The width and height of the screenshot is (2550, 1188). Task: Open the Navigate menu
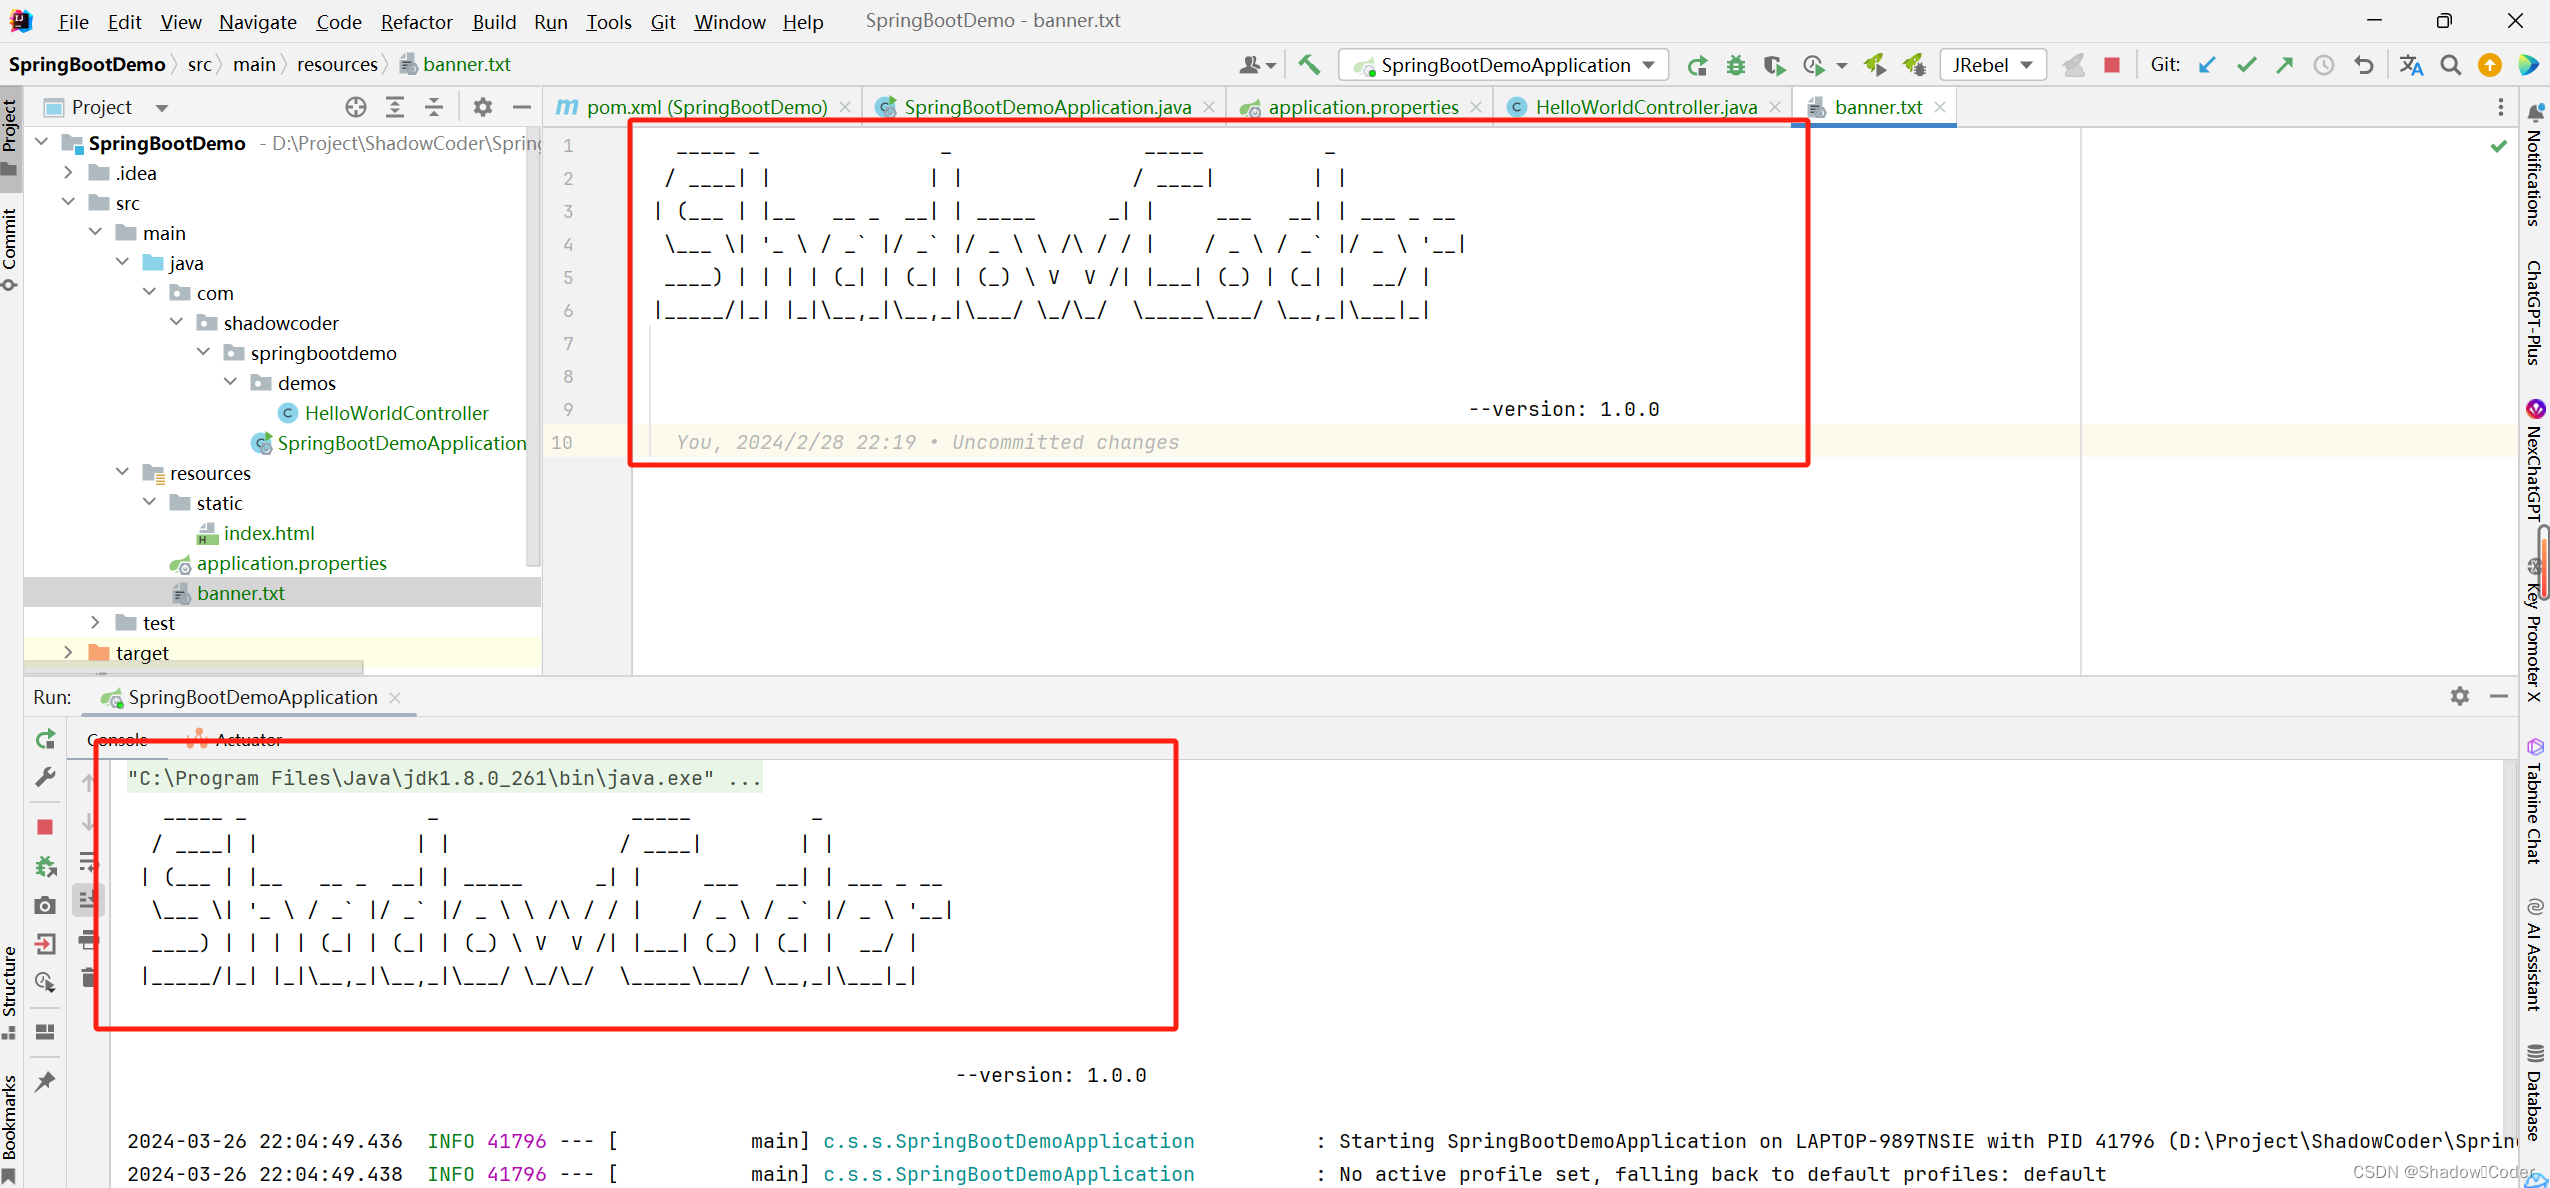click(258, 21)
